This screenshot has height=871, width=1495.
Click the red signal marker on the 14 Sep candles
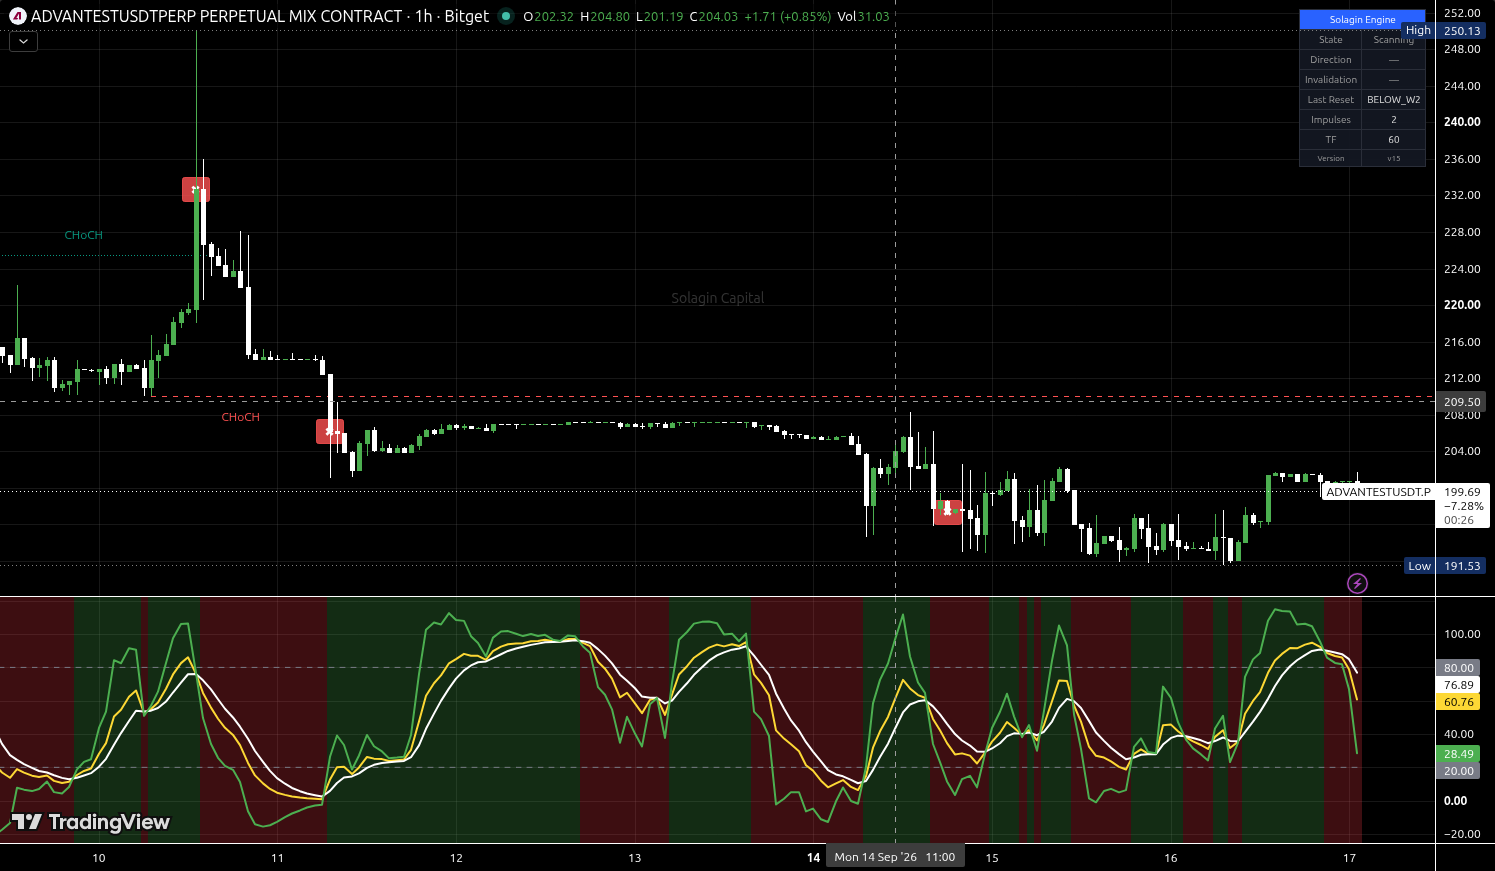(x=948, y=512)
